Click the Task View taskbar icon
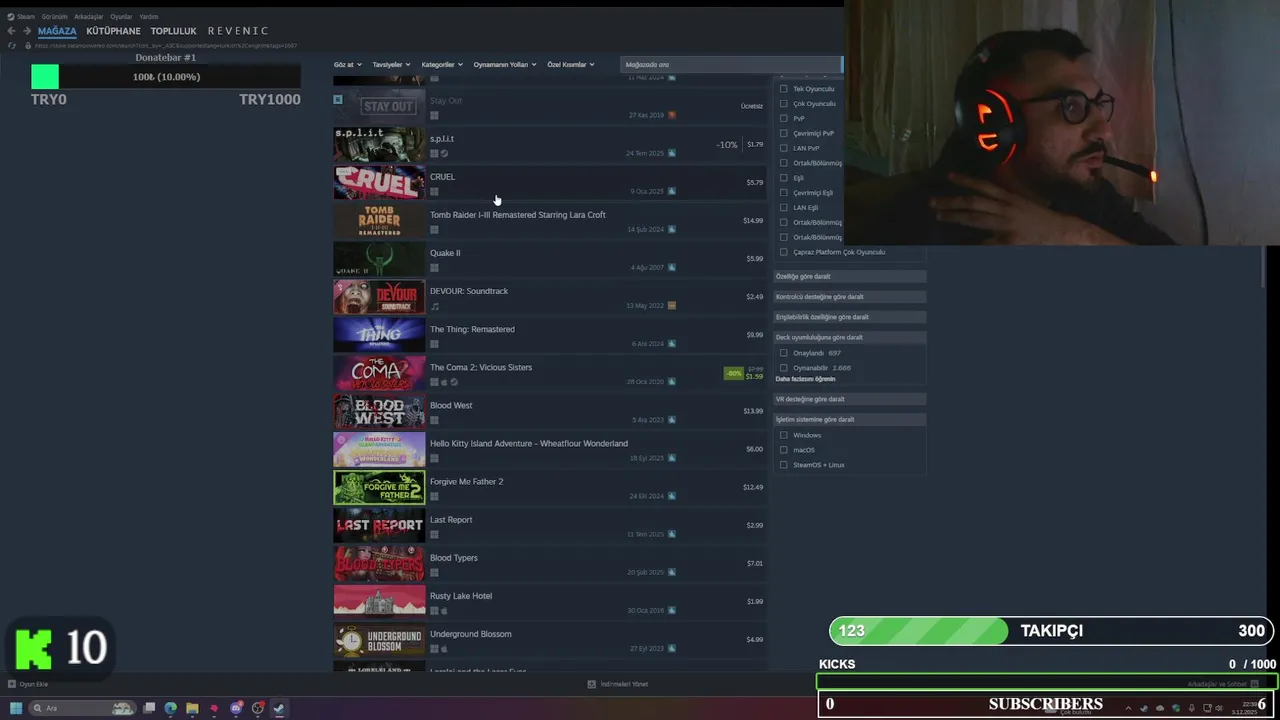Screen dimensions: 1280x720 point(149,708)
